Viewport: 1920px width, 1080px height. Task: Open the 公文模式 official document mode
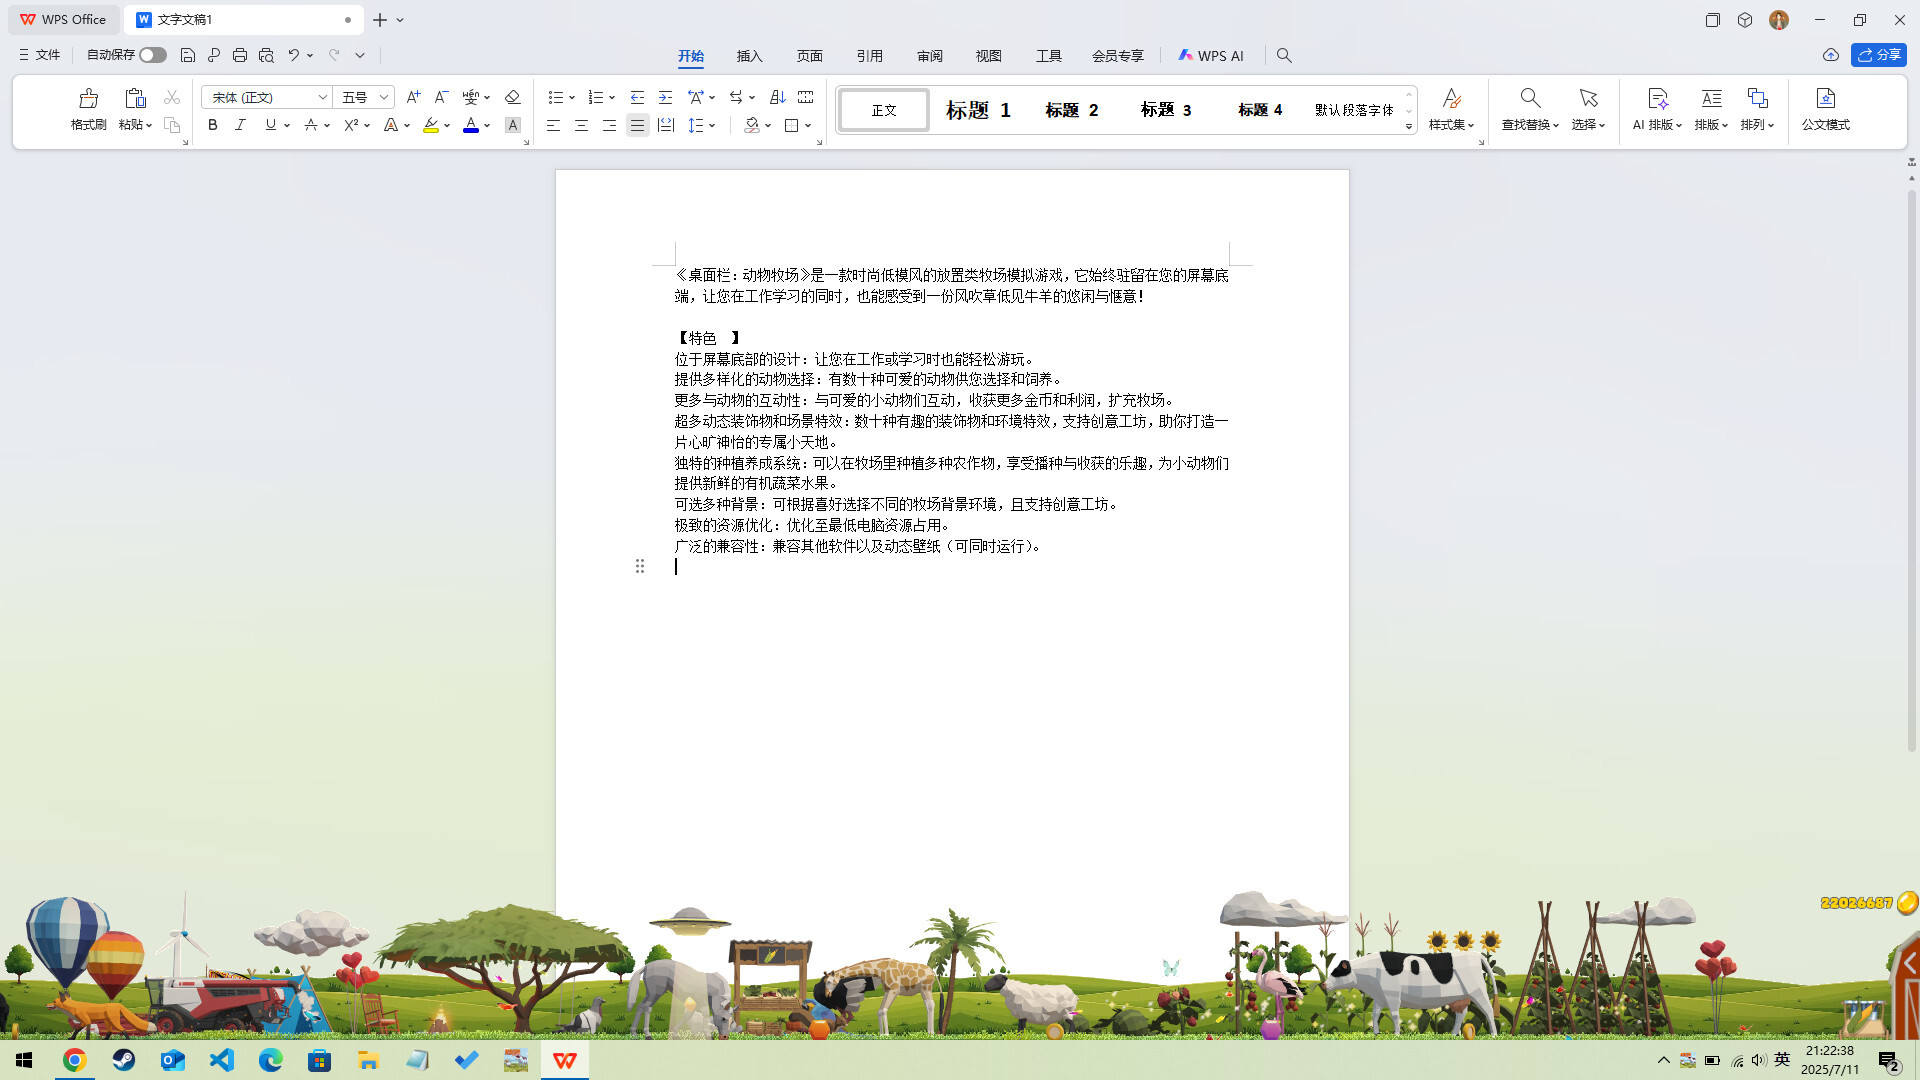1826,110
